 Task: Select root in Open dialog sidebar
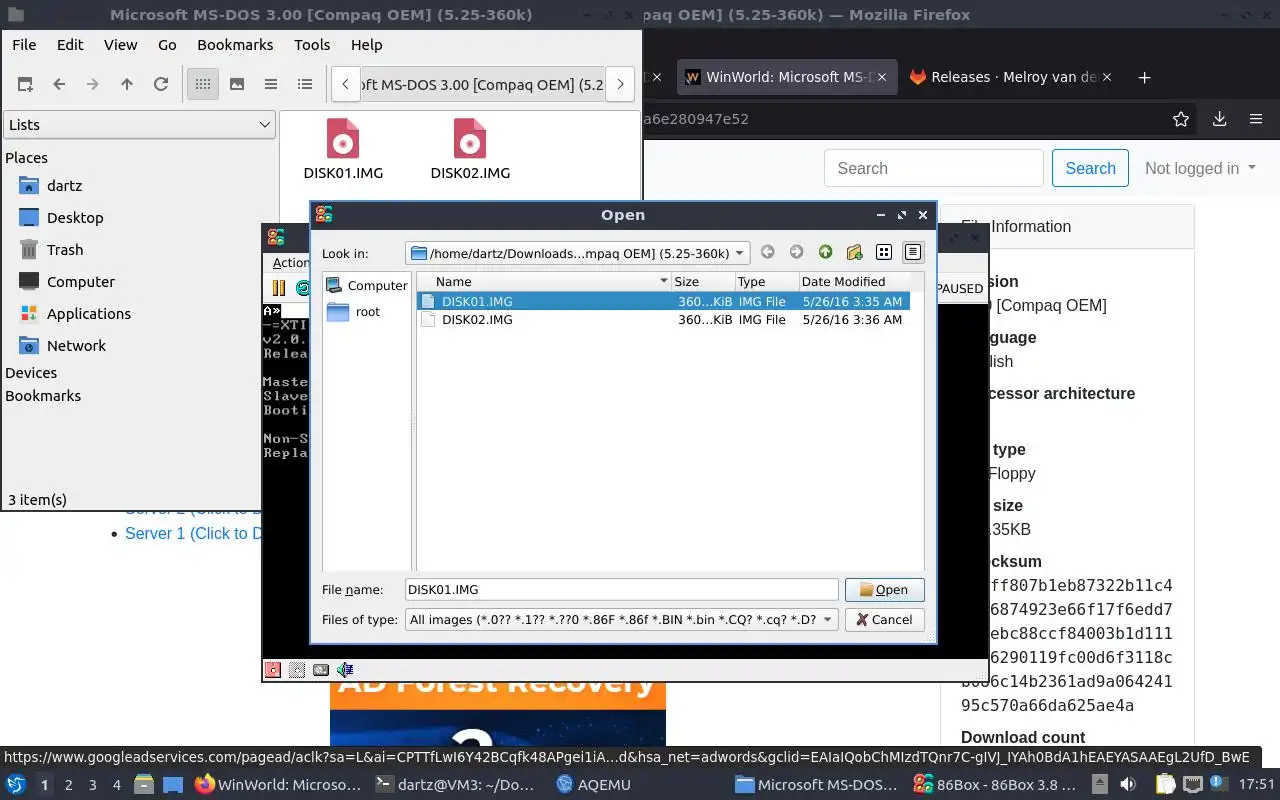(x=366, y=312)
